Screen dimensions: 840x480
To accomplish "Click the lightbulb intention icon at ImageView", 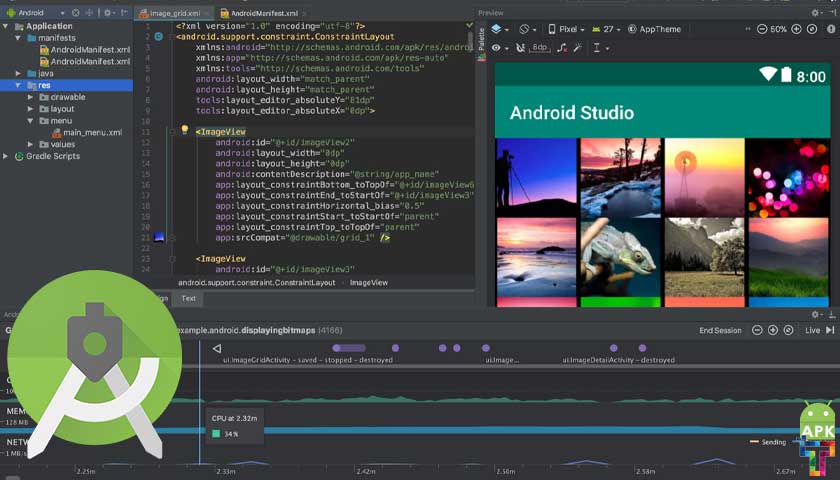I will click(x=184, y=129).
